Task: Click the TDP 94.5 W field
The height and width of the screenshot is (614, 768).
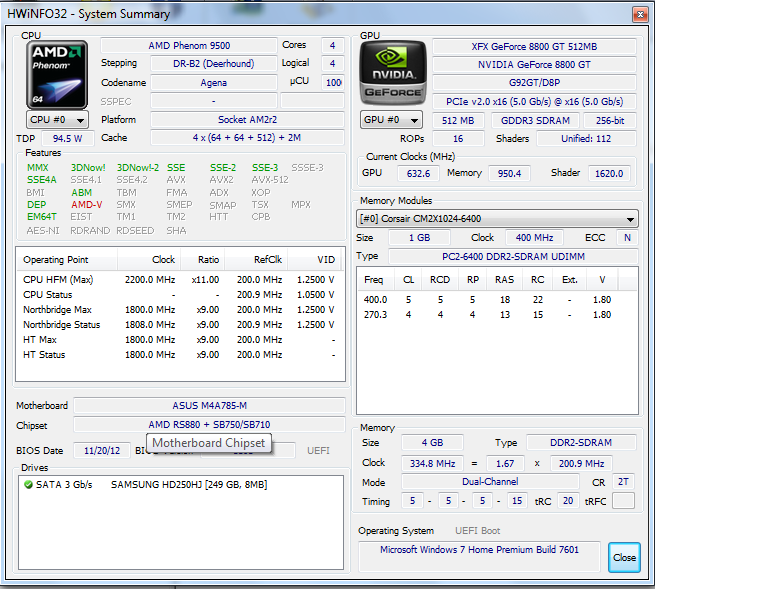Action: point(68,139)
